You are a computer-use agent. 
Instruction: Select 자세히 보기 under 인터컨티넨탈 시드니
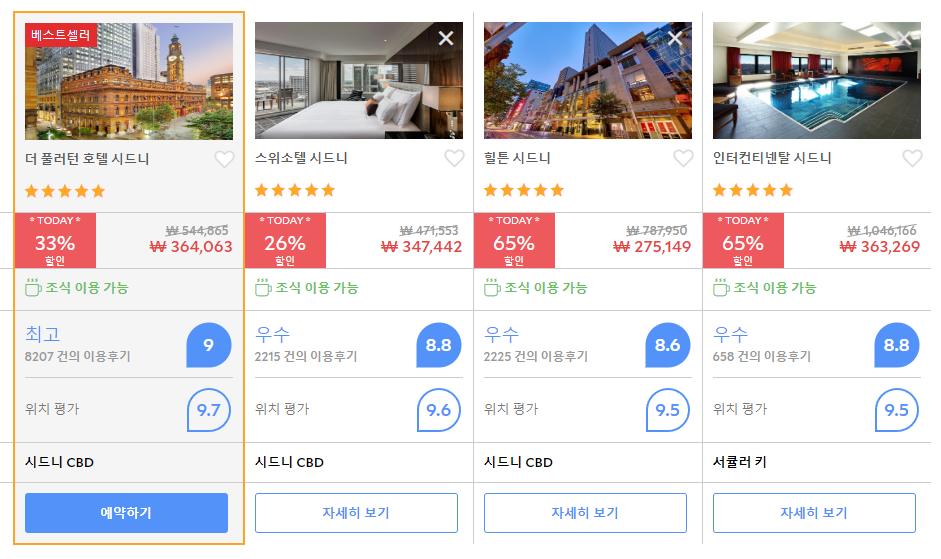tap(814, 513)
